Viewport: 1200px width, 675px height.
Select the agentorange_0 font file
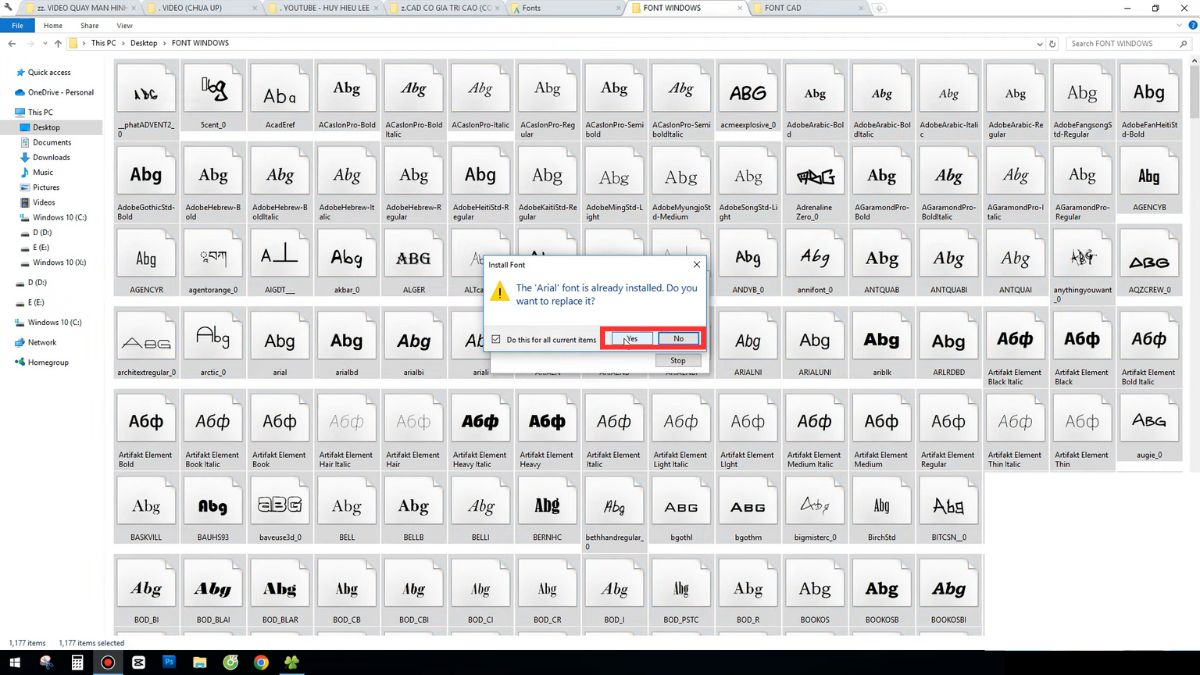[x=213, y=263]
